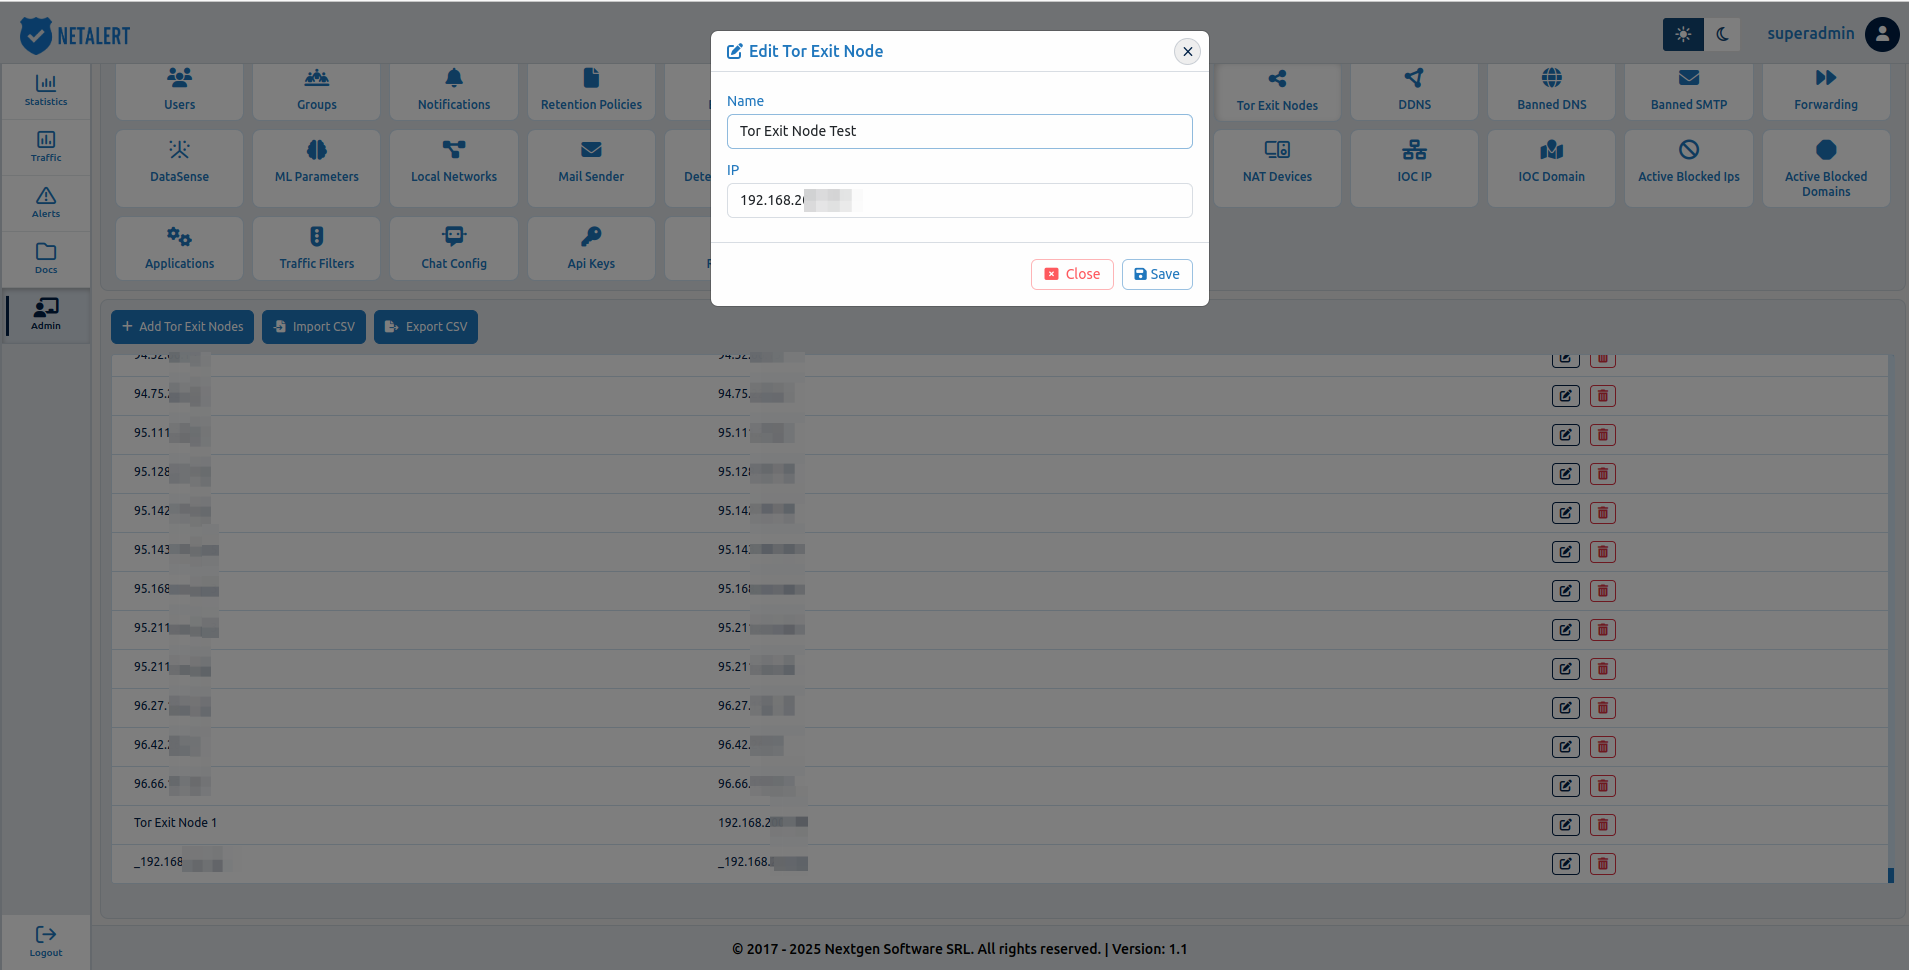1909x970 pixels.
Task: Open ML Parameters tile
Action: (316, 168)
